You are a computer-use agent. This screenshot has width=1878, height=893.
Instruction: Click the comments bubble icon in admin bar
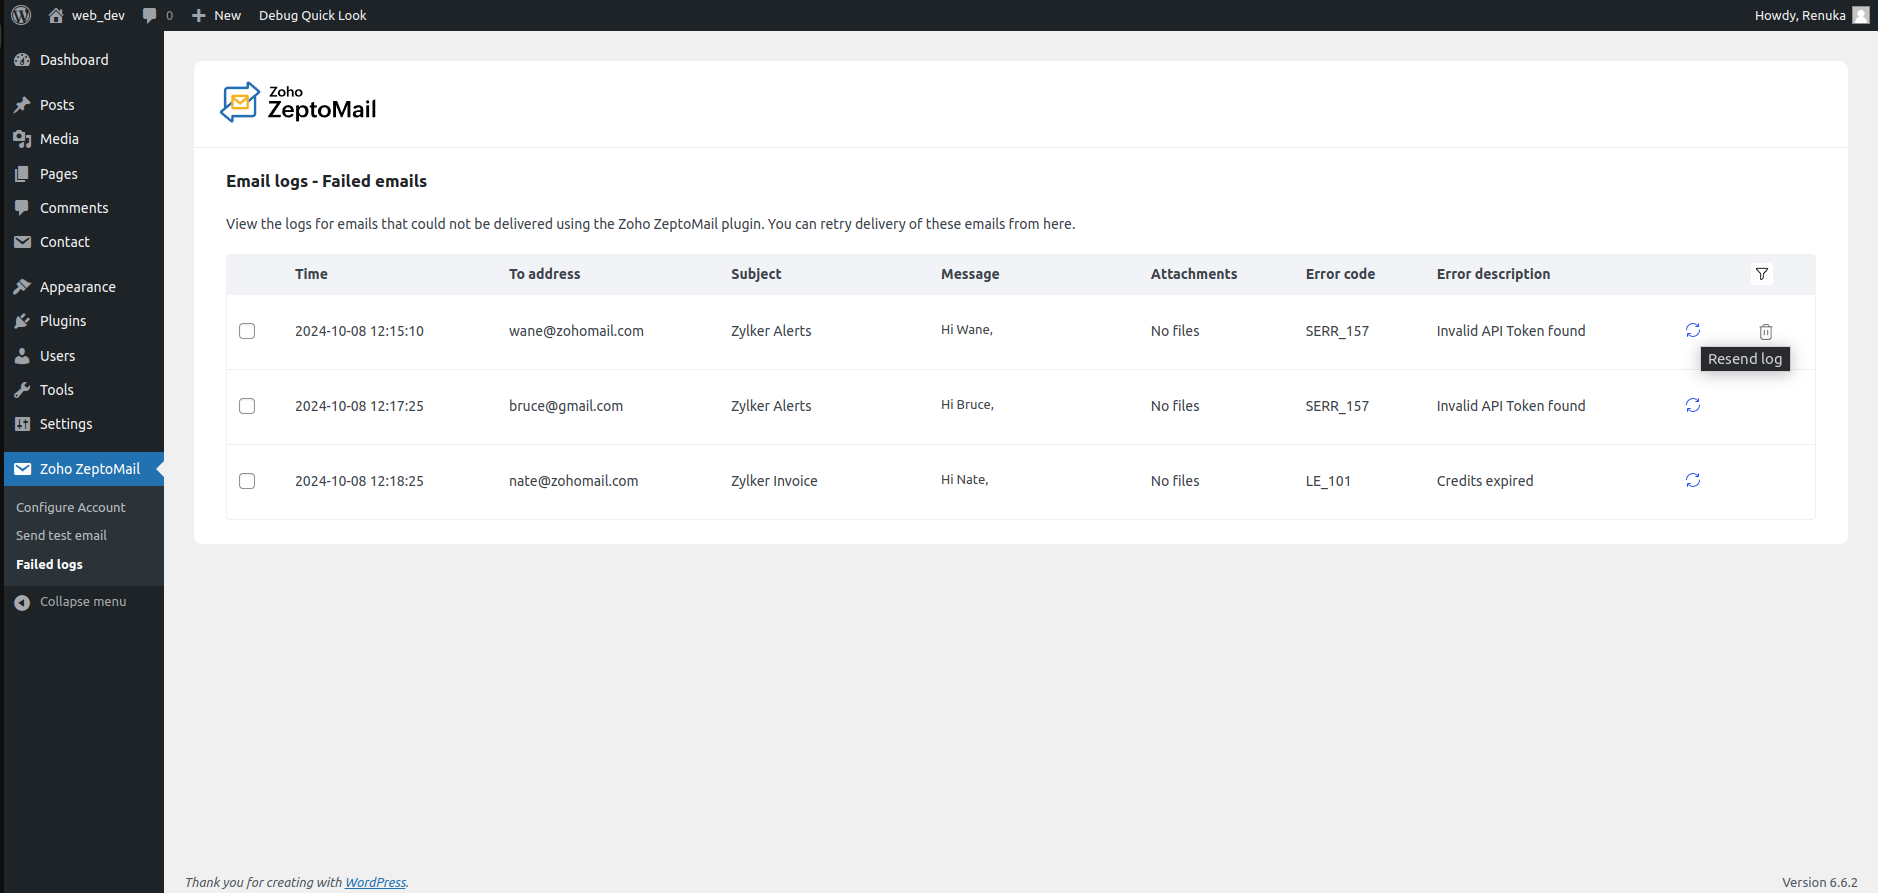[151, 15]
